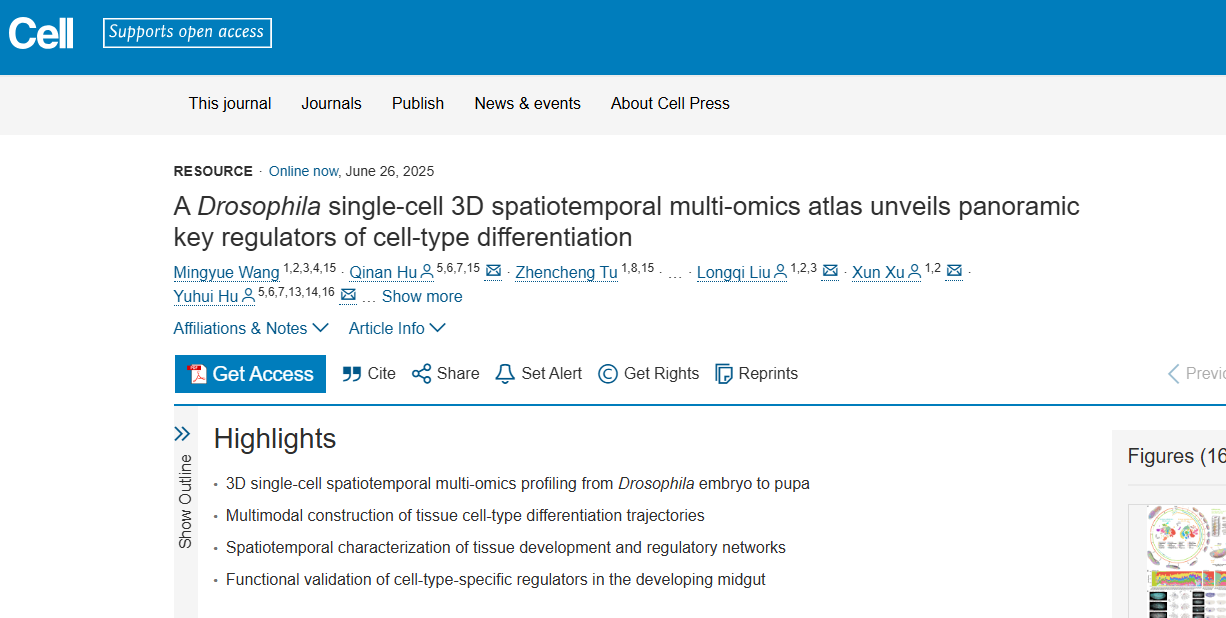Viewport: 1226px width, 618px height.
Task: Expand the Show Outline sidebar arrows
Action: point(182,433)
